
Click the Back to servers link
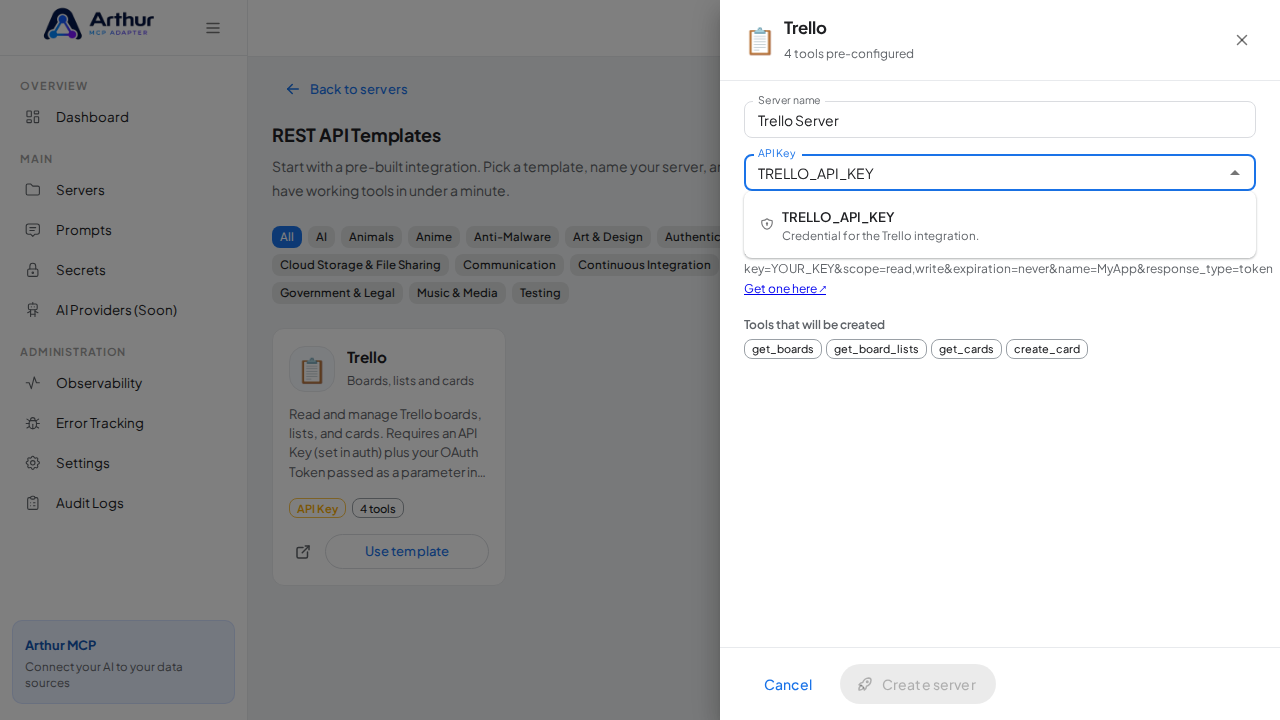pos(346,89)
